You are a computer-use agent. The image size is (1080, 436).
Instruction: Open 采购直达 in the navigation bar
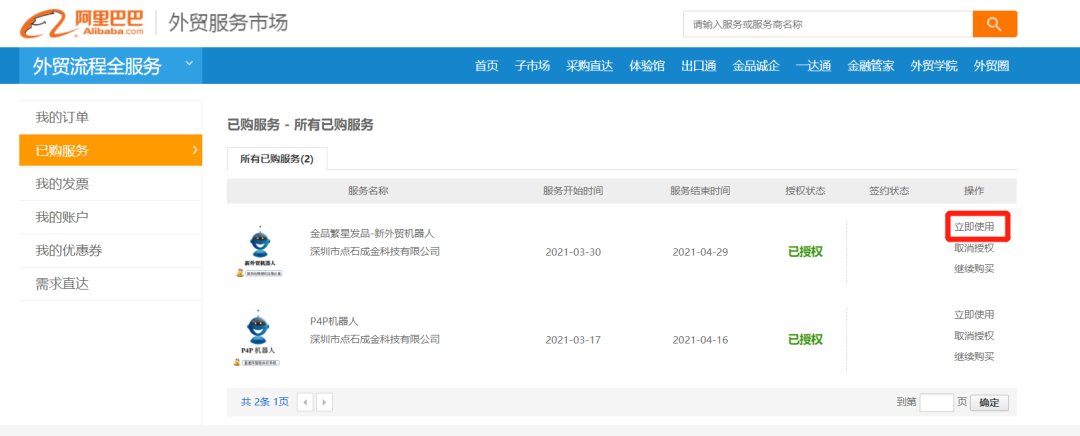tap(590, 66)
